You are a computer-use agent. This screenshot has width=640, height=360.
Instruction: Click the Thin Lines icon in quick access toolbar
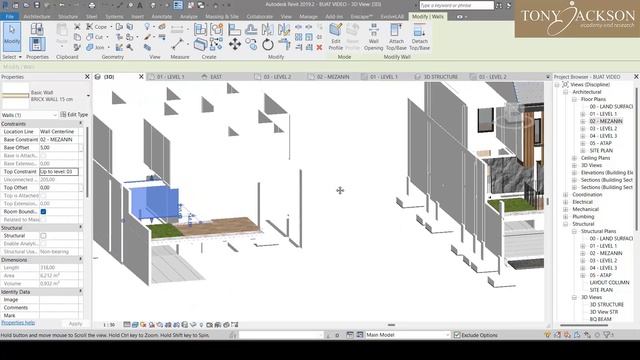178,5
